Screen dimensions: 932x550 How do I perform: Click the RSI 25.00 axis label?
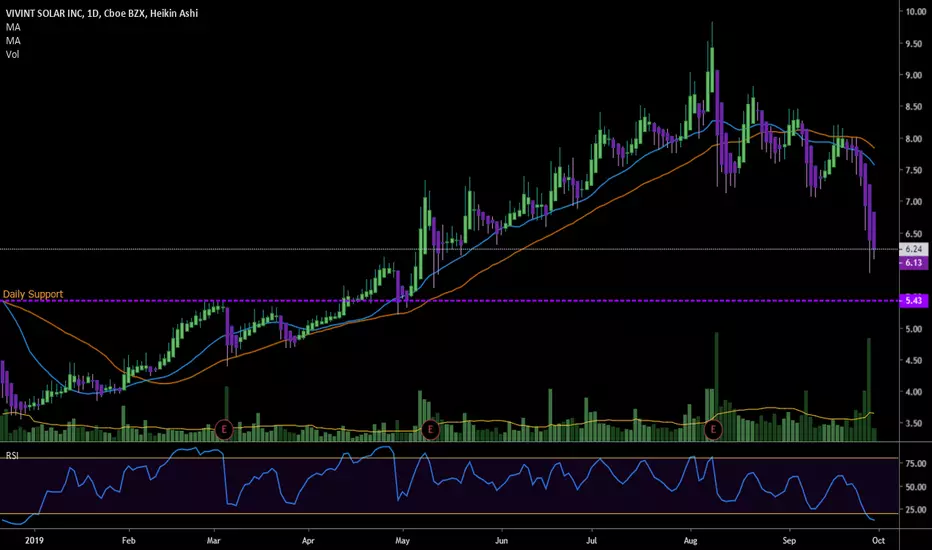916,510
